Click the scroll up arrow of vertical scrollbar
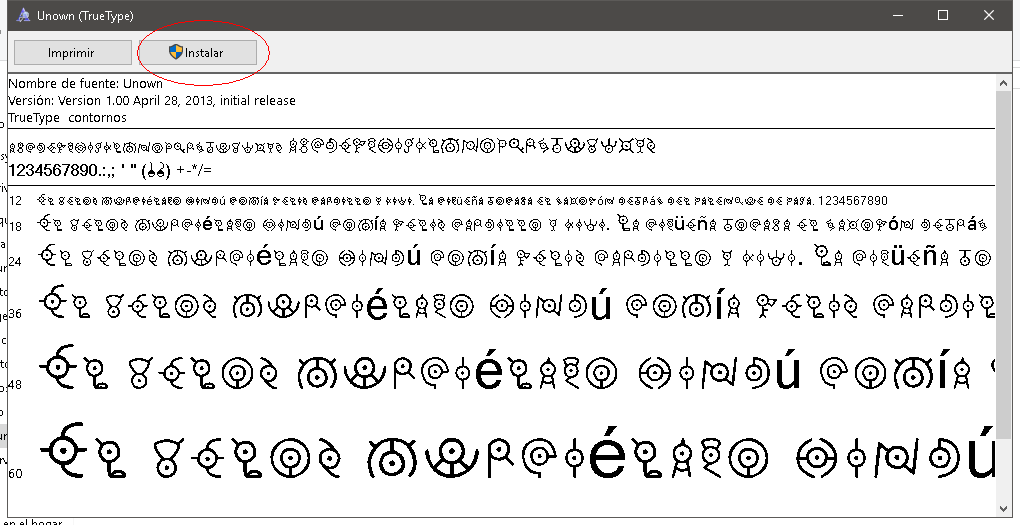This screenshot has width=1020, height=525. tap(1004, 83)
